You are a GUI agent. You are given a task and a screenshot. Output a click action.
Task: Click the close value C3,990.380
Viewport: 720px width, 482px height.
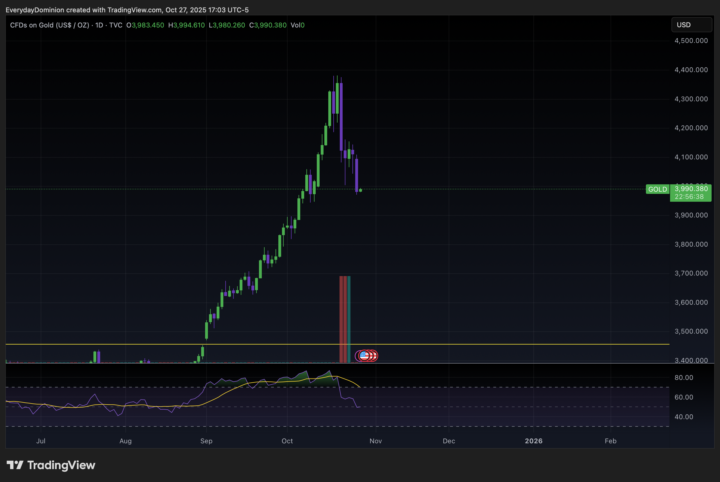pyautogui.click(x=268, y=25)
